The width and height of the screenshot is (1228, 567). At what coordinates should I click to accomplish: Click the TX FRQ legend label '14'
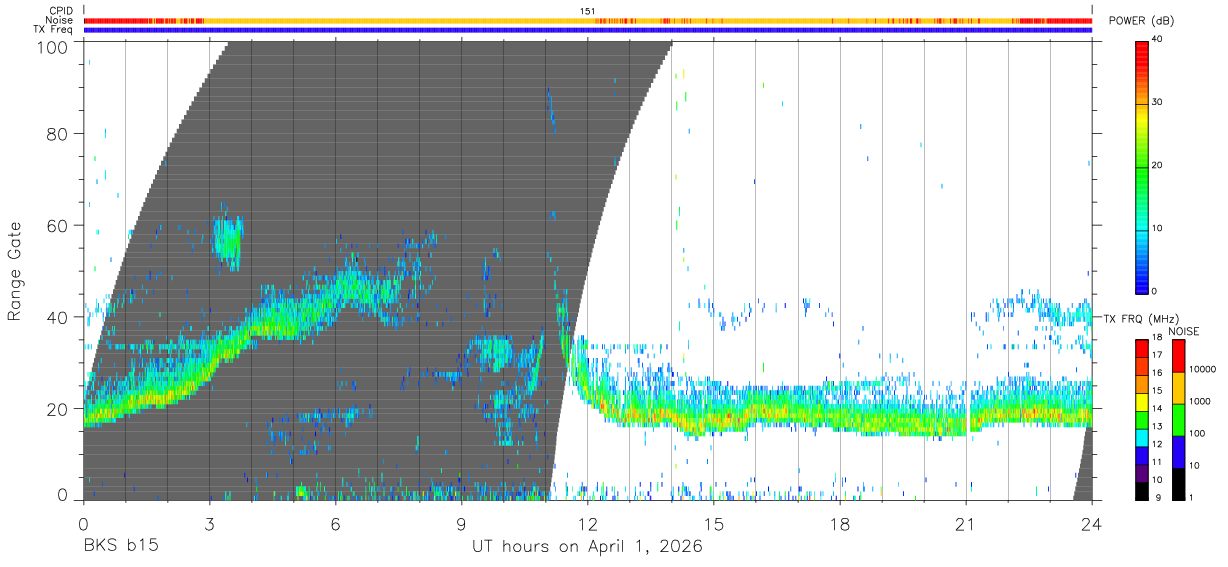(x=1158, y=409)
